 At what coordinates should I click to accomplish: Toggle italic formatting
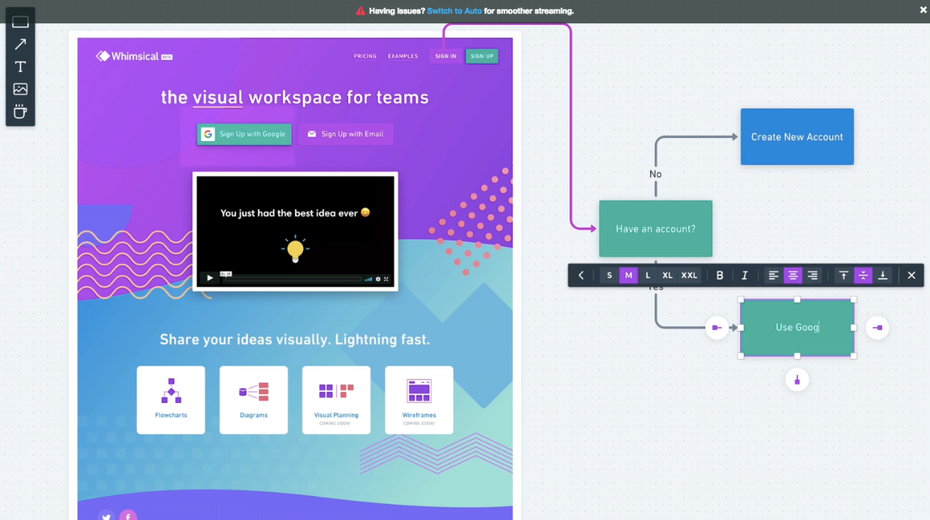pos(744,275)
